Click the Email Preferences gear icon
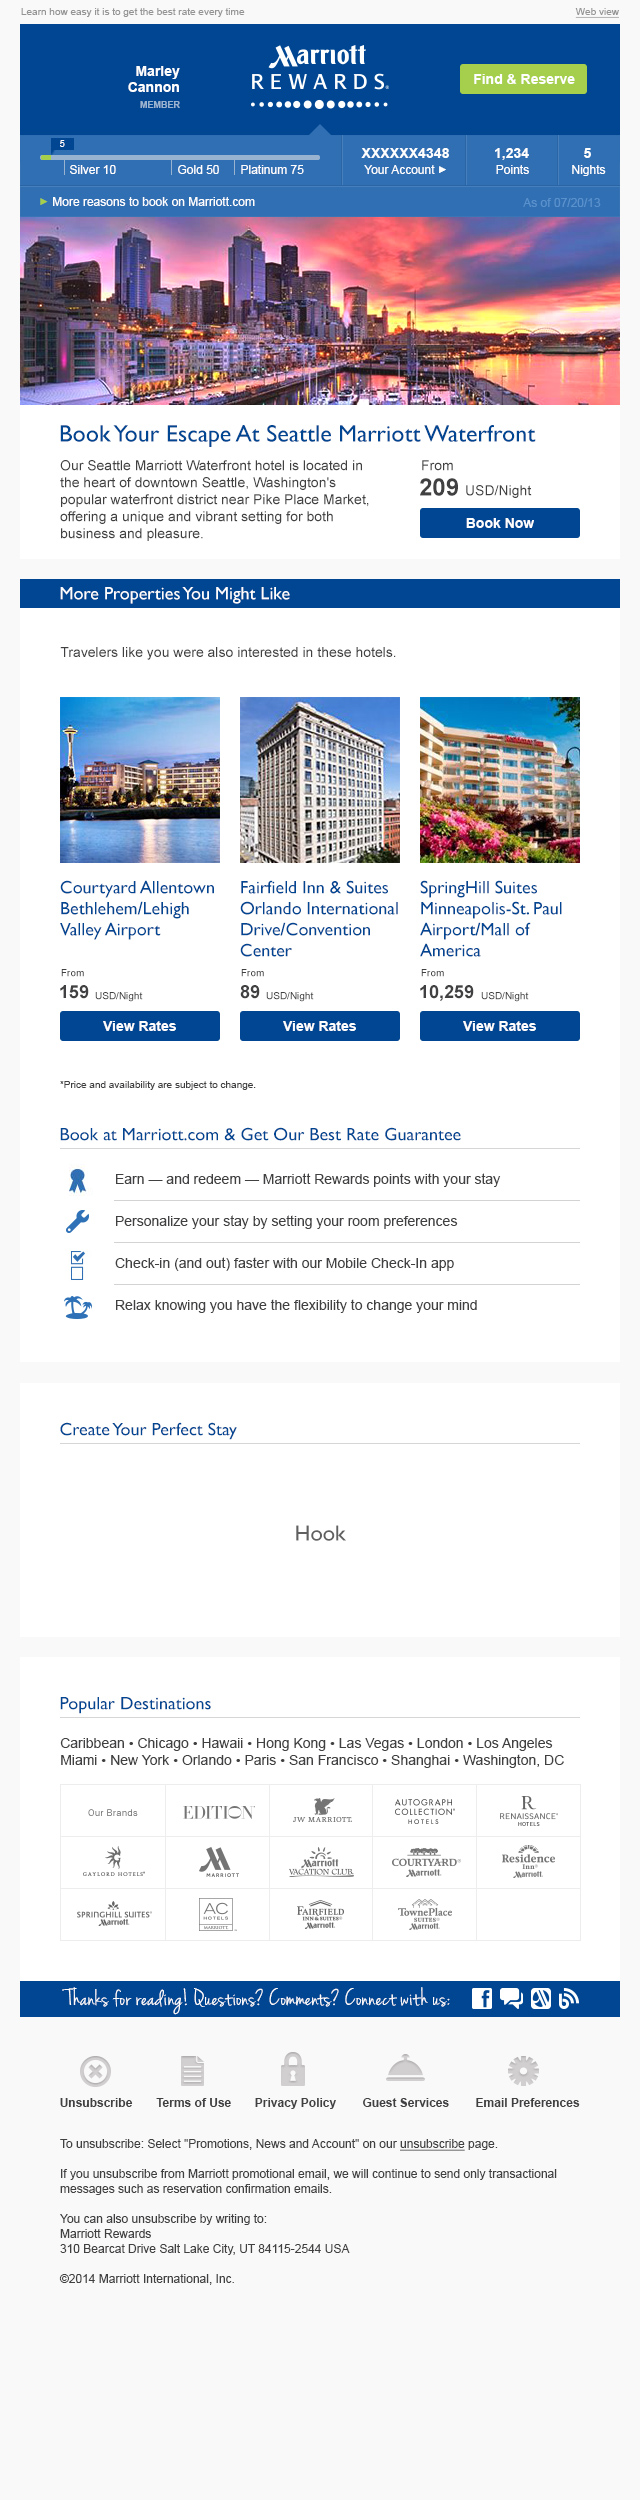This screenshot has width=640, height=2500. [x=523, y=2071]
